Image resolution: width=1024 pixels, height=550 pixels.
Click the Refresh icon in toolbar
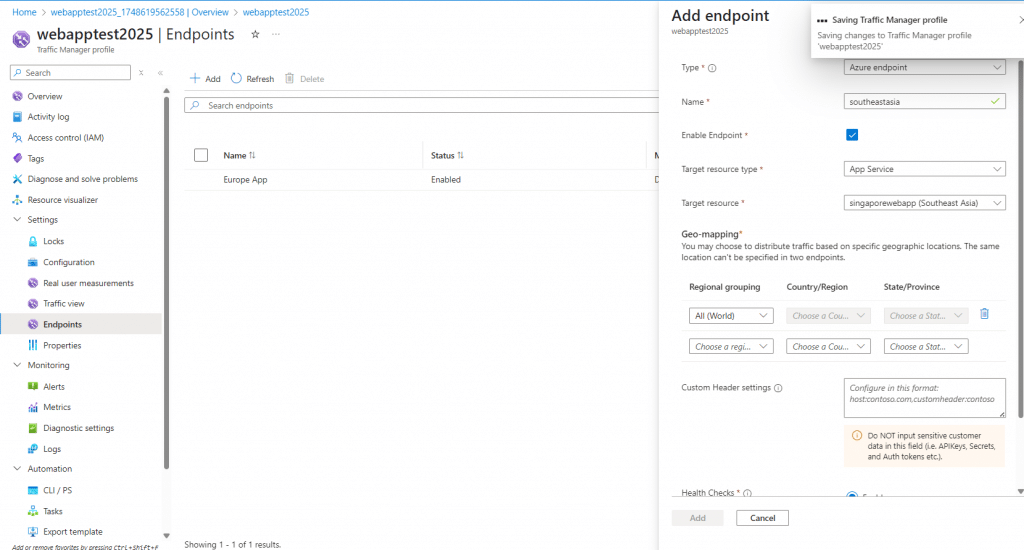coord(237,79)
